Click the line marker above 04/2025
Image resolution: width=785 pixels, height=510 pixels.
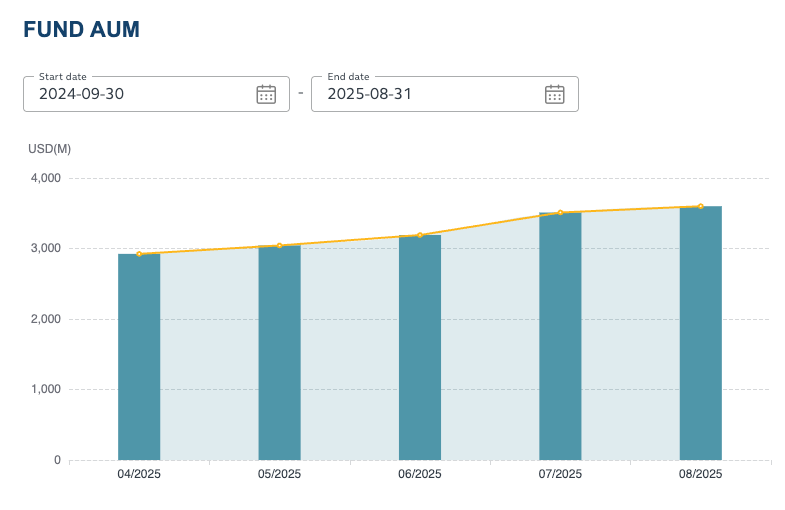pos(139,254)
